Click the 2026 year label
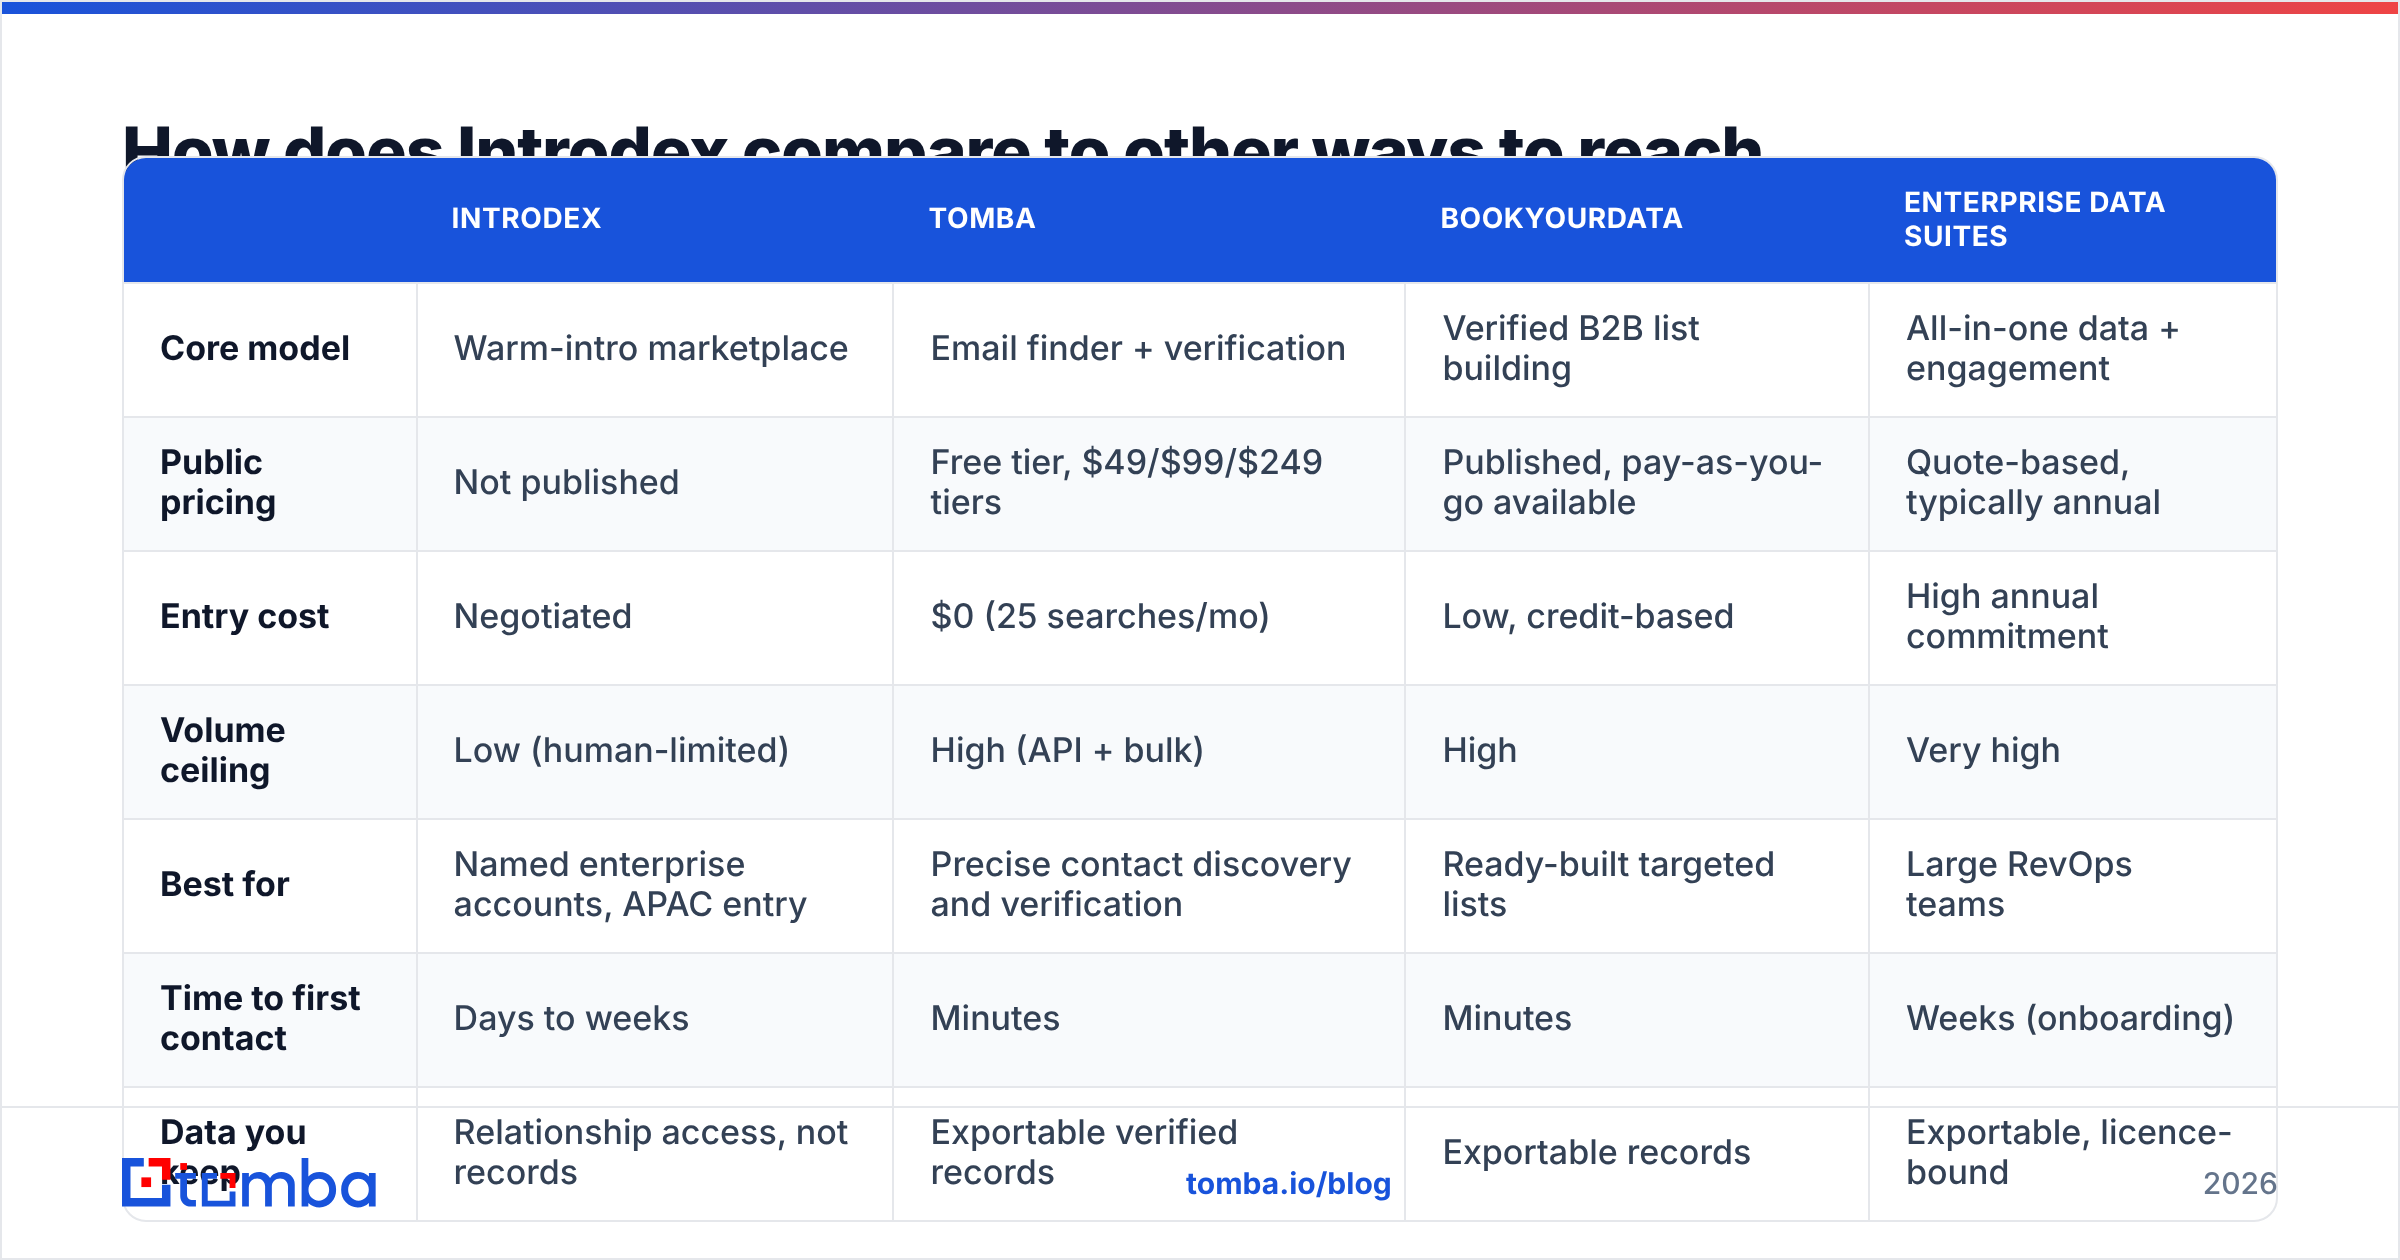Image resolution: width=2400 pixels, height=1260 pixels. click(x=2240, y=1183)
